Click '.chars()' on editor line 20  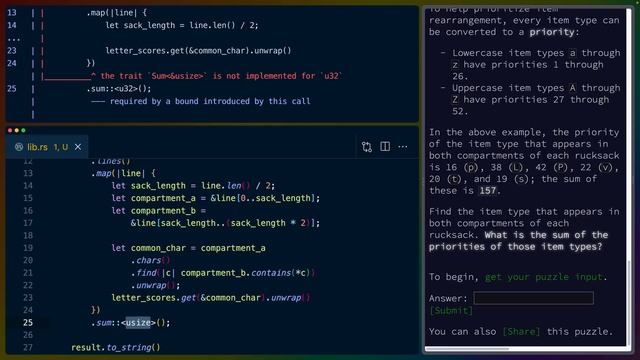click(151, 260)
